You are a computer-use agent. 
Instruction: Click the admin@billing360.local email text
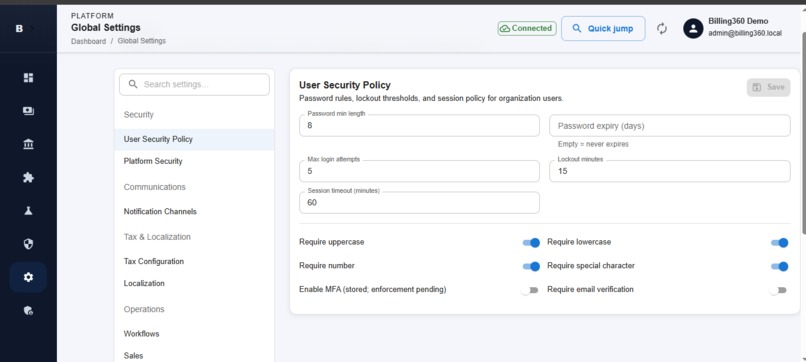pos(745,33)
